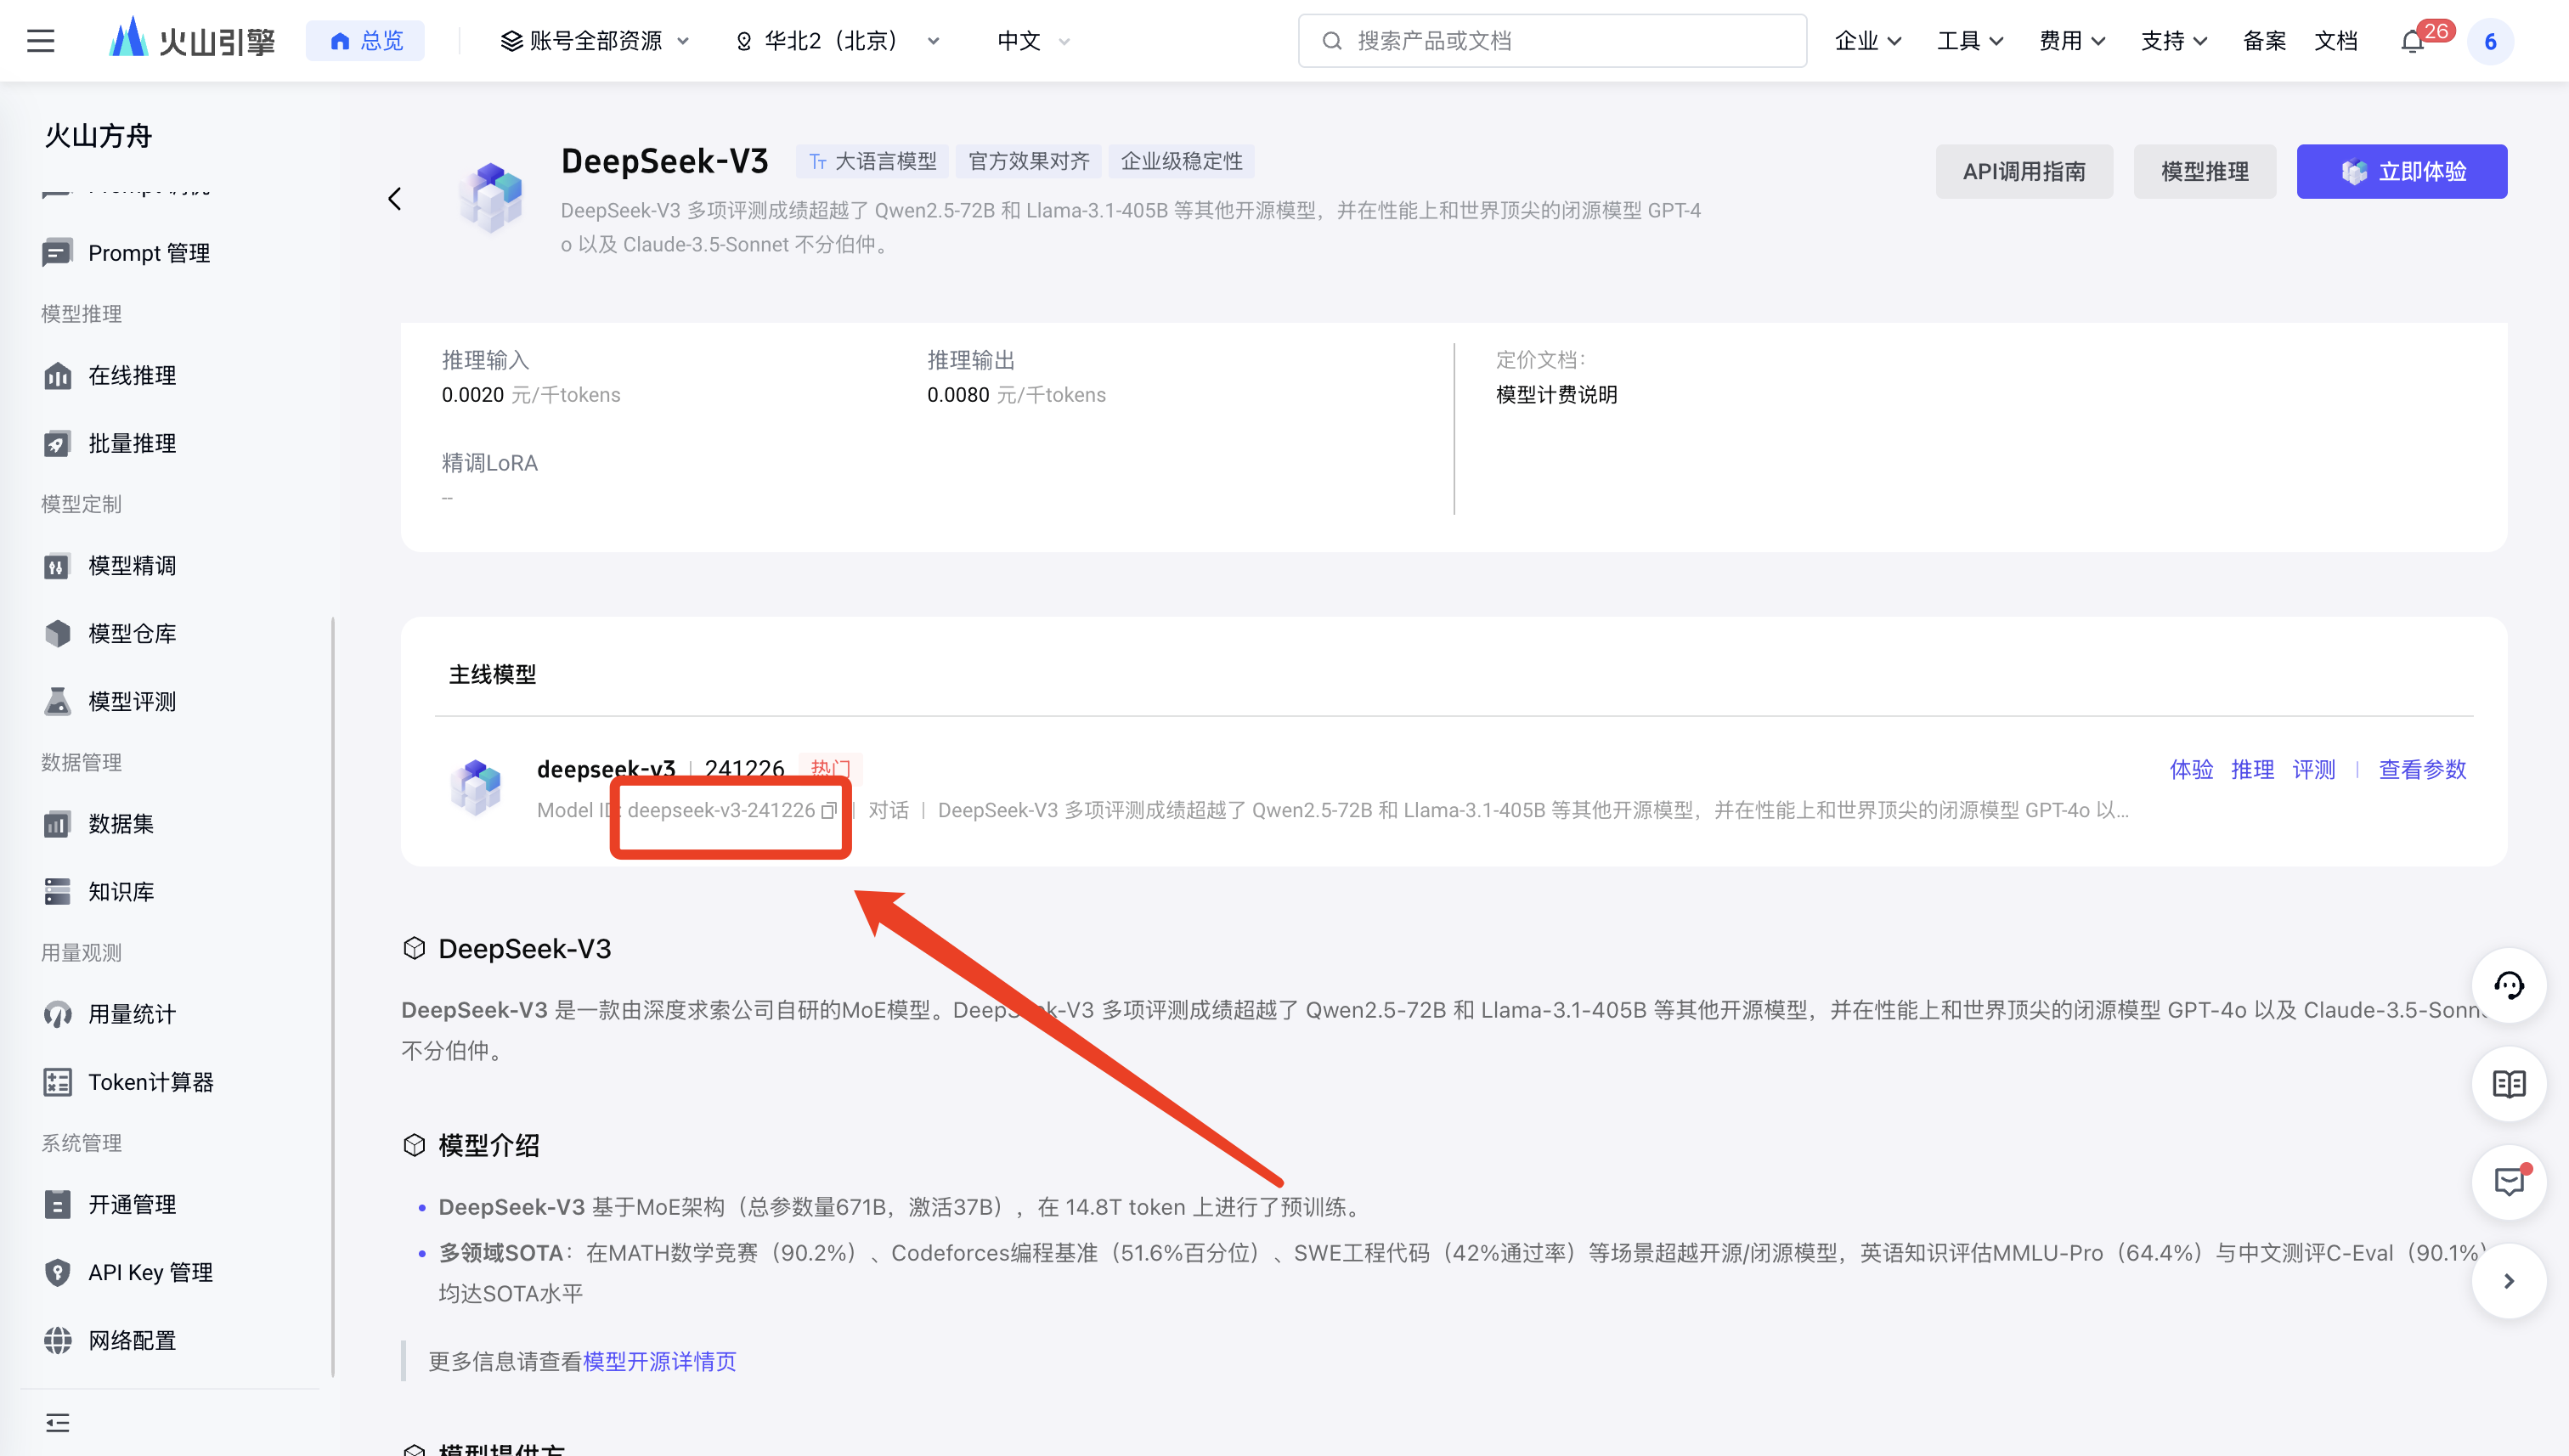Open 知识库 in sidebar
Screen dimensions: 2569x1456
tap(99, 892)
